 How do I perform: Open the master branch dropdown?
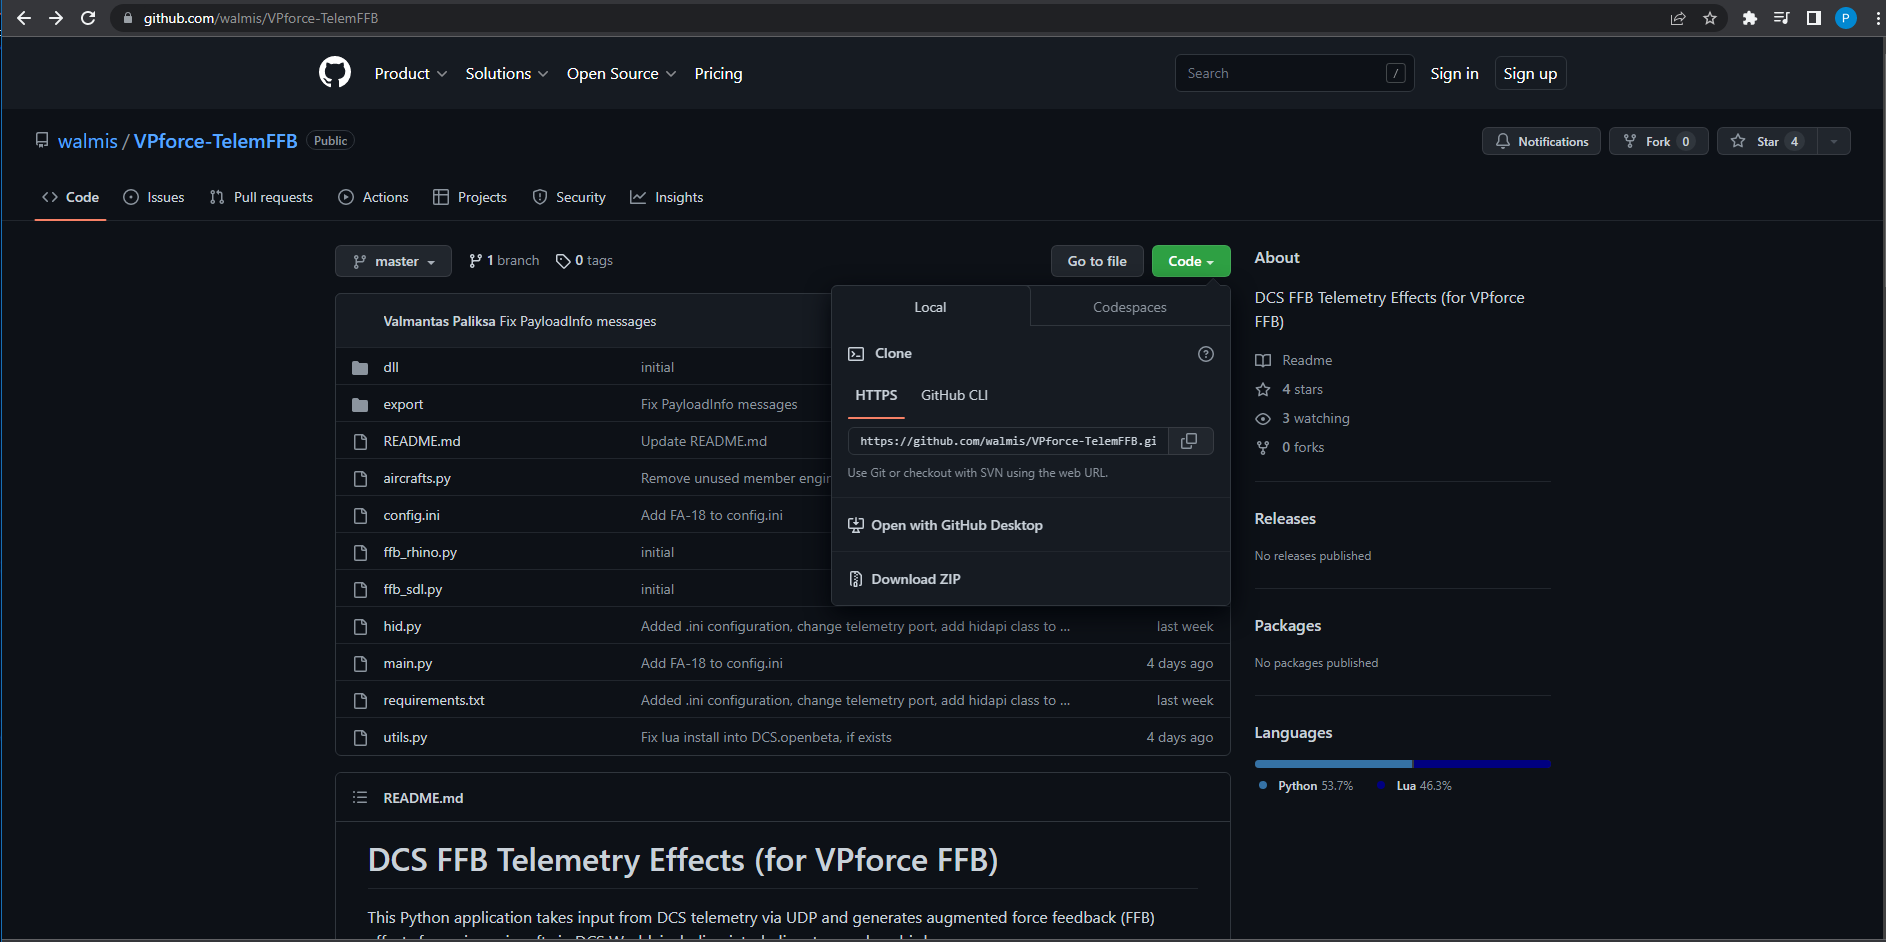(x=393, y=261)
